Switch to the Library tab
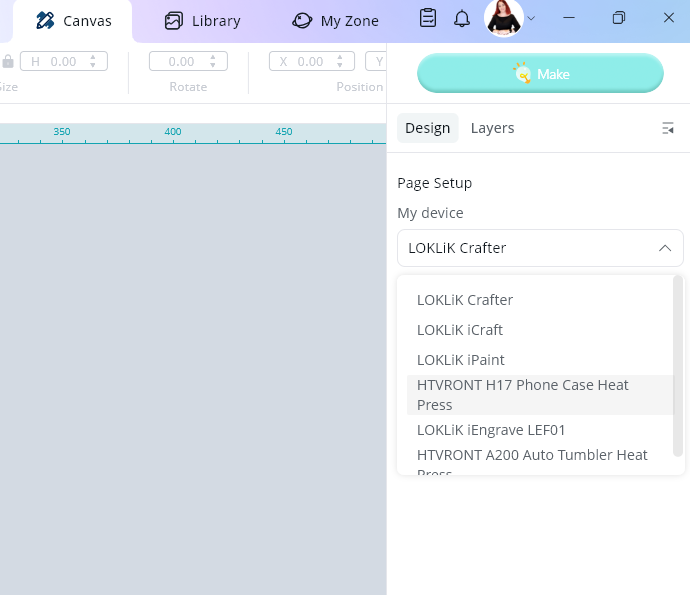The image size is (690, 595). pyautogui.click(x=202, y=21)
